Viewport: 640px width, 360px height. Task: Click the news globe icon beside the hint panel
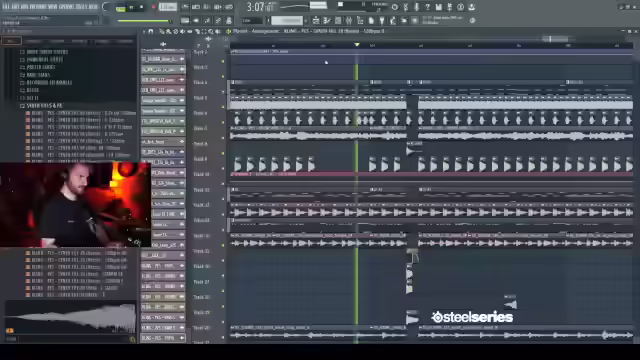(472, 20)
